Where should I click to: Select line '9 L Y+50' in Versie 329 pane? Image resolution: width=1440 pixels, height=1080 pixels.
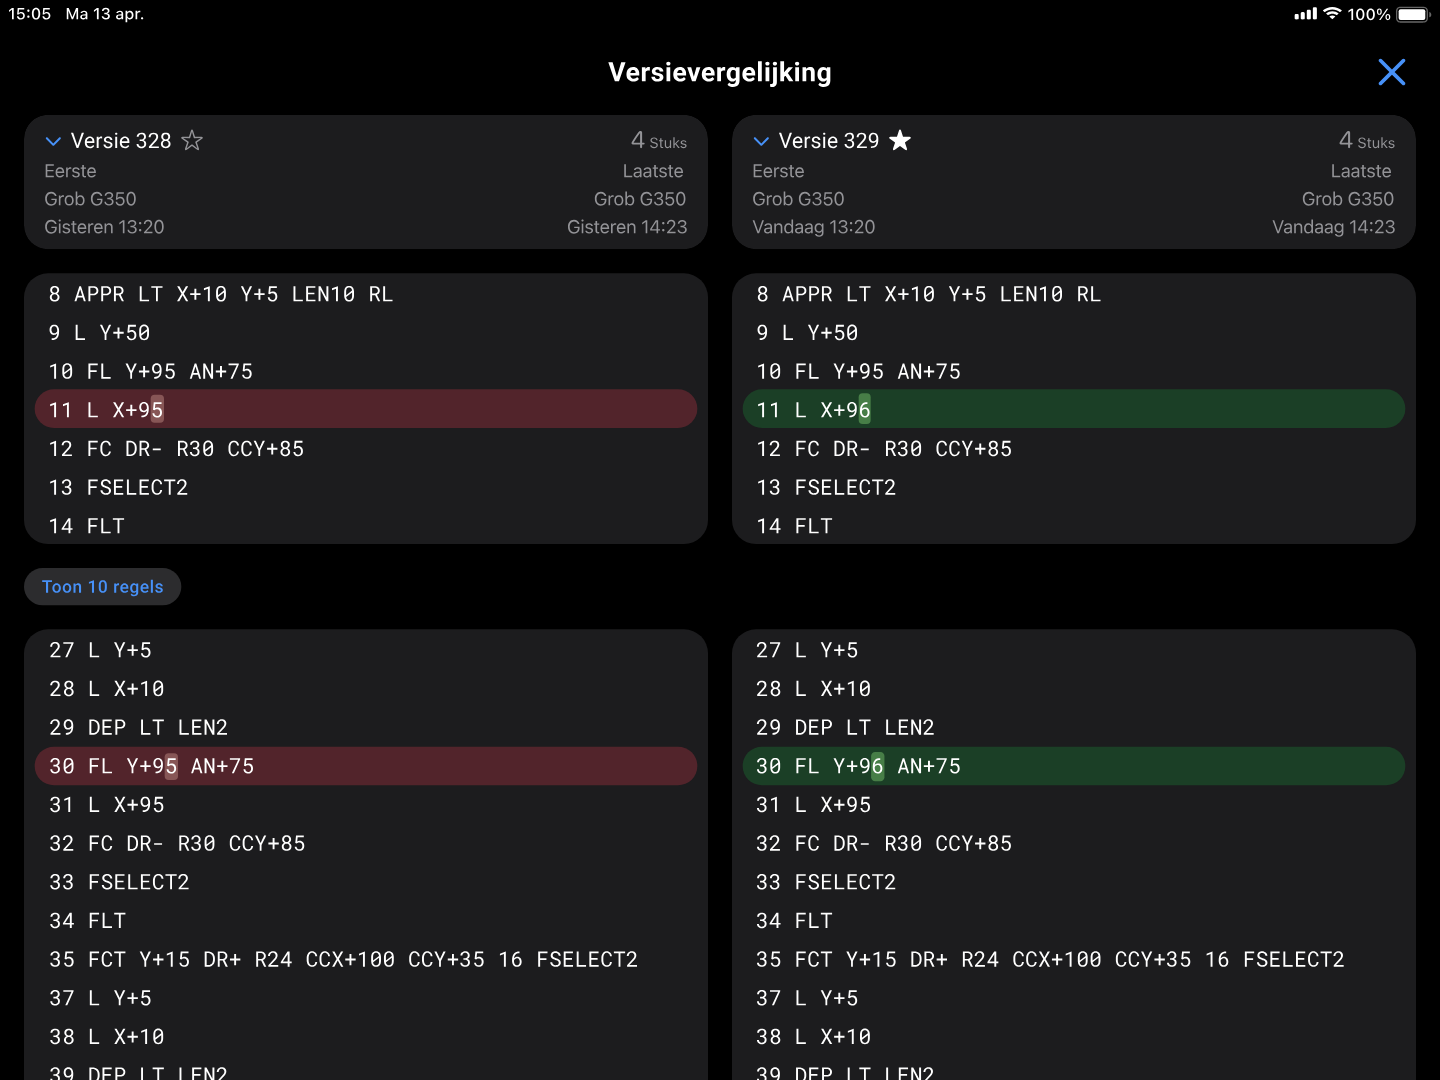pyautogui.click(x=1074, y=333)
